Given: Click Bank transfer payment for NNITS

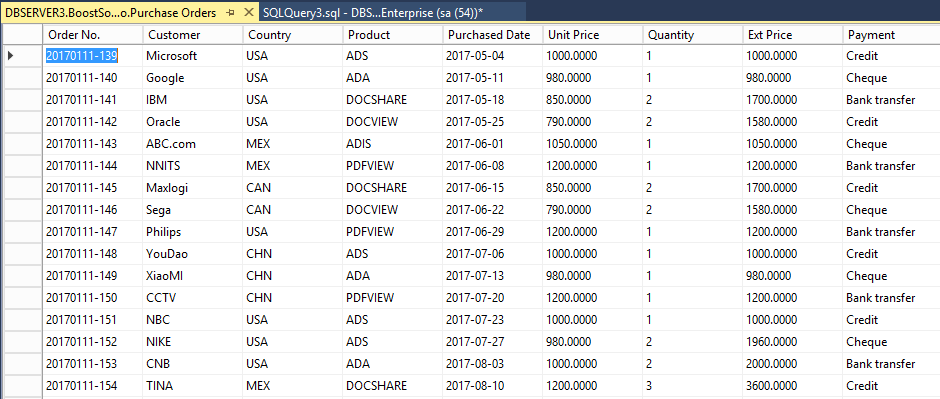Looking at the screenshot, I should (x=891, y=166).
